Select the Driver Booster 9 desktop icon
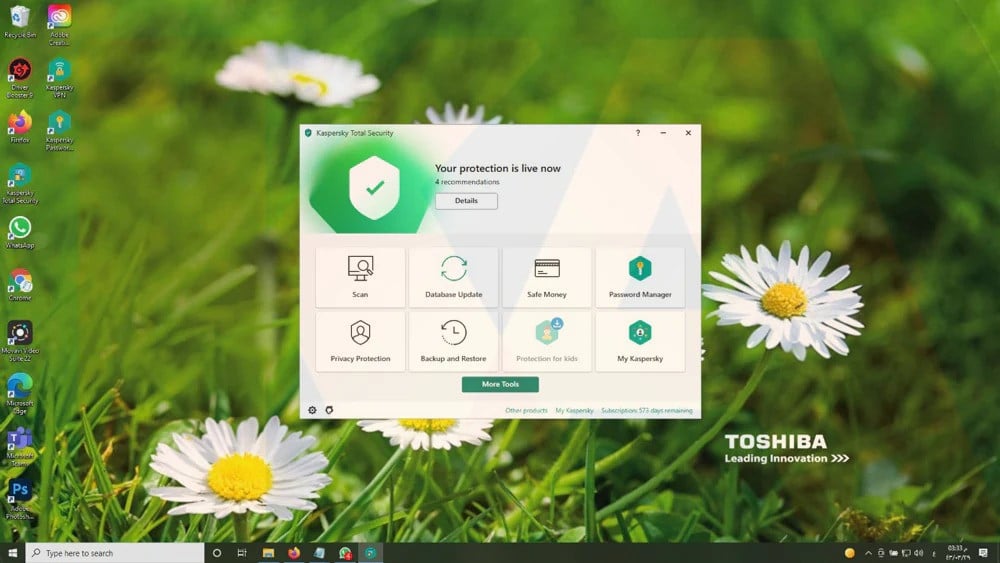Viewport: 1000px width, 563px height. point(20,78)
